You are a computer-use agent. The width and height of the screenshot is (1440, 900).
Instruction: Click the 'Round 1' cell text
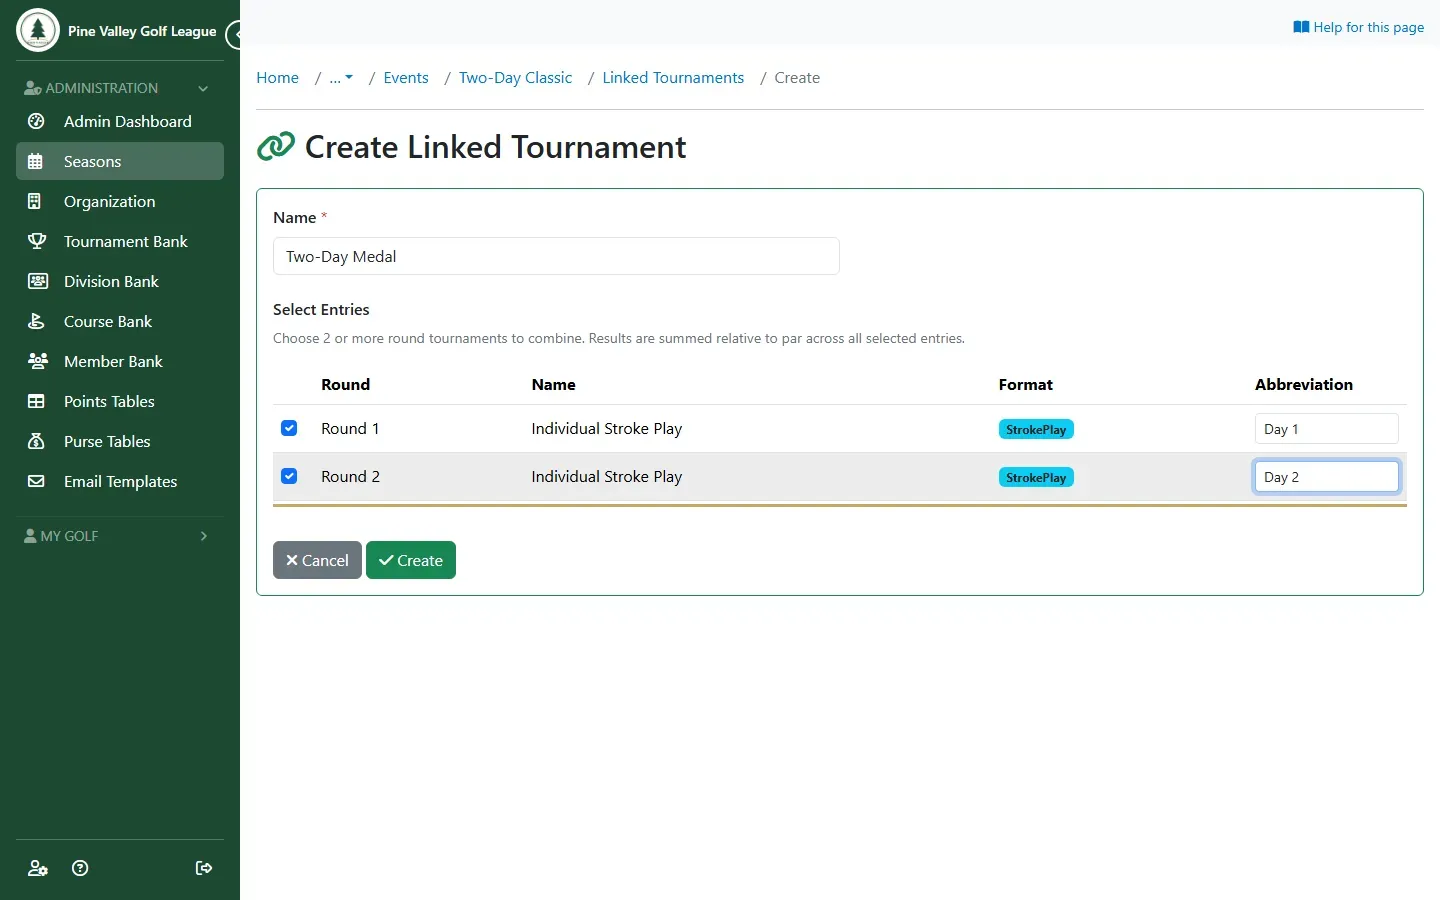pyautogui.click(x=350, y=428)
